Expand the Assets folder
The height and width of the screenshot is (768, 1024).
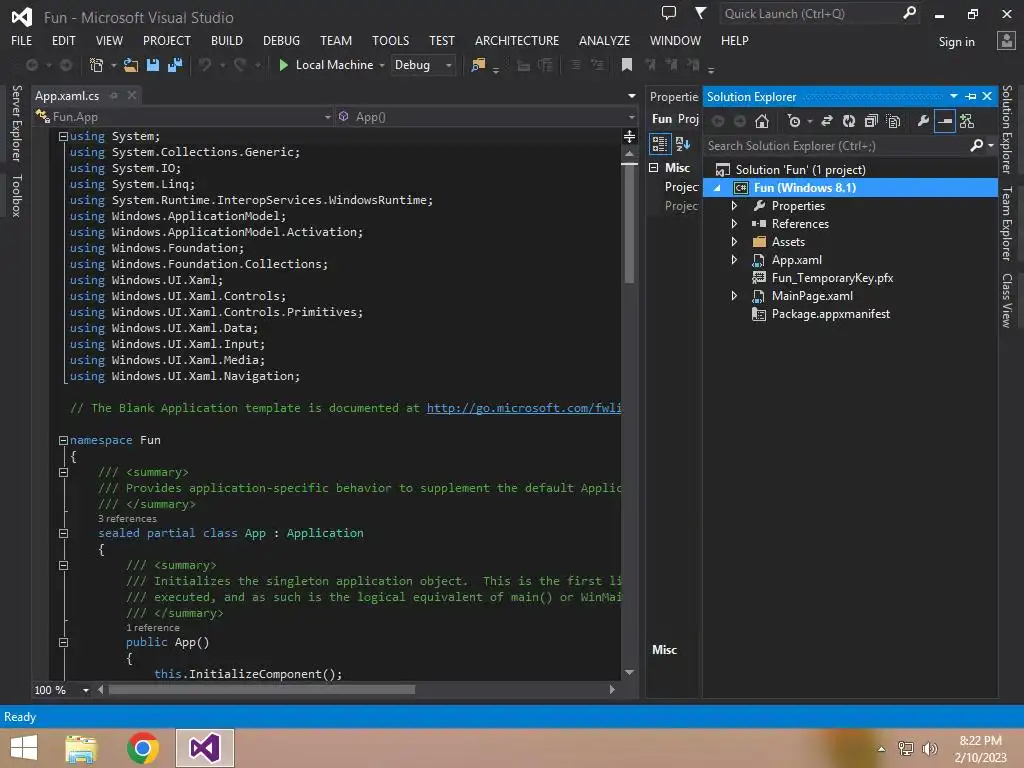pyautogui.click(x=734, y=242)
